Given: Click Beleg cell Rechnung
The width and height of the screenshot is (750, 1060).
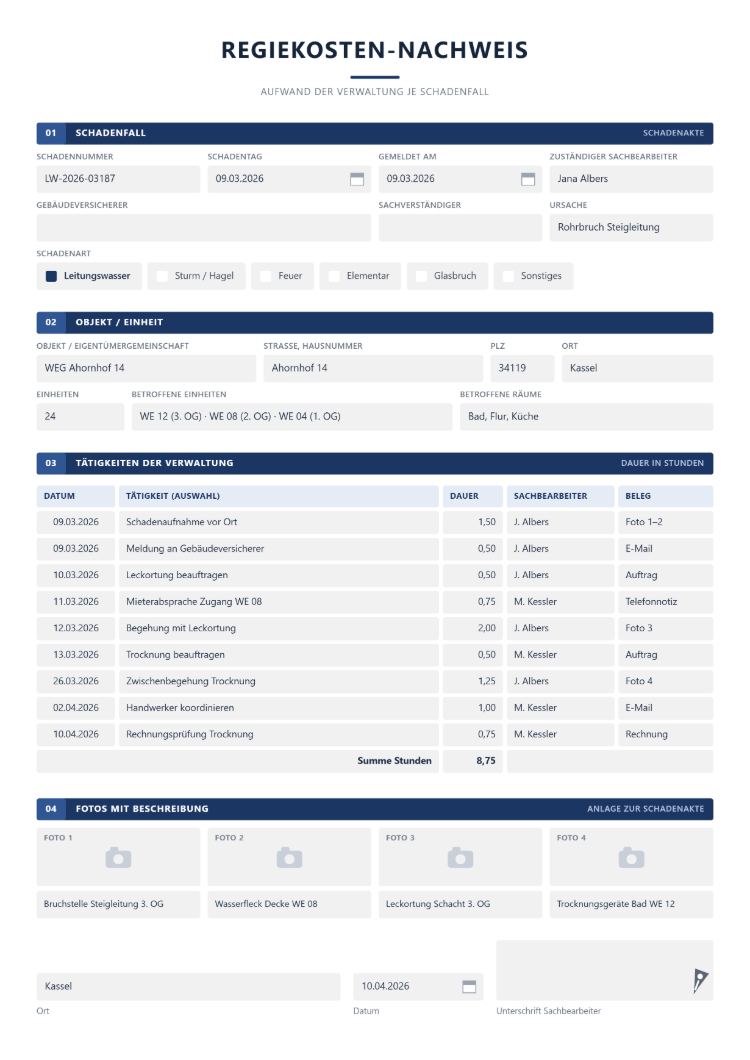Looking at the screenshot, I should point(665,734).
